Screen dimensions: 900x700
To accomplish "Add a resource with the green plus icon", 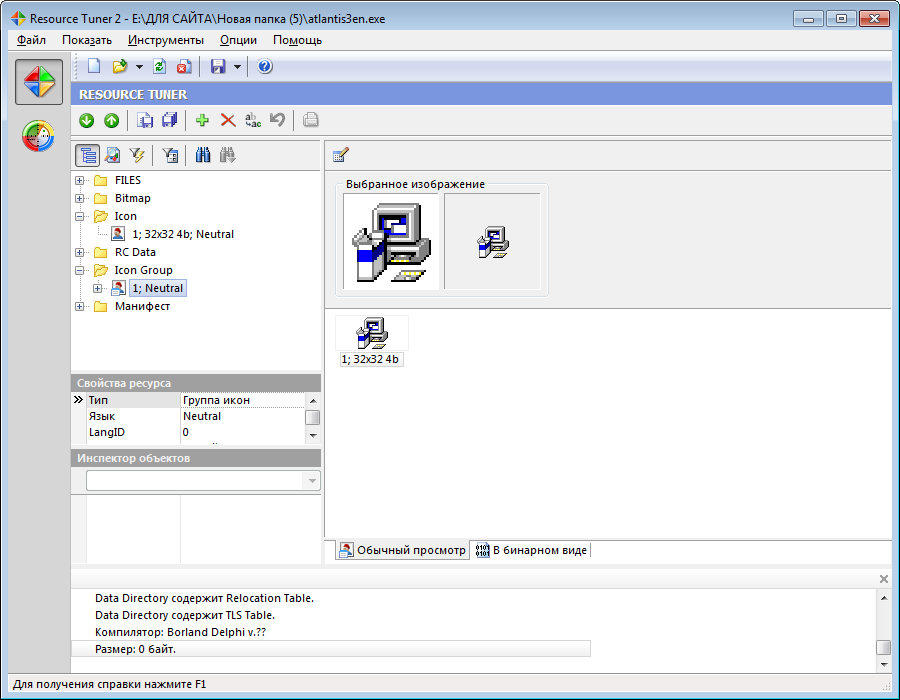I will (x=202, y=120).
